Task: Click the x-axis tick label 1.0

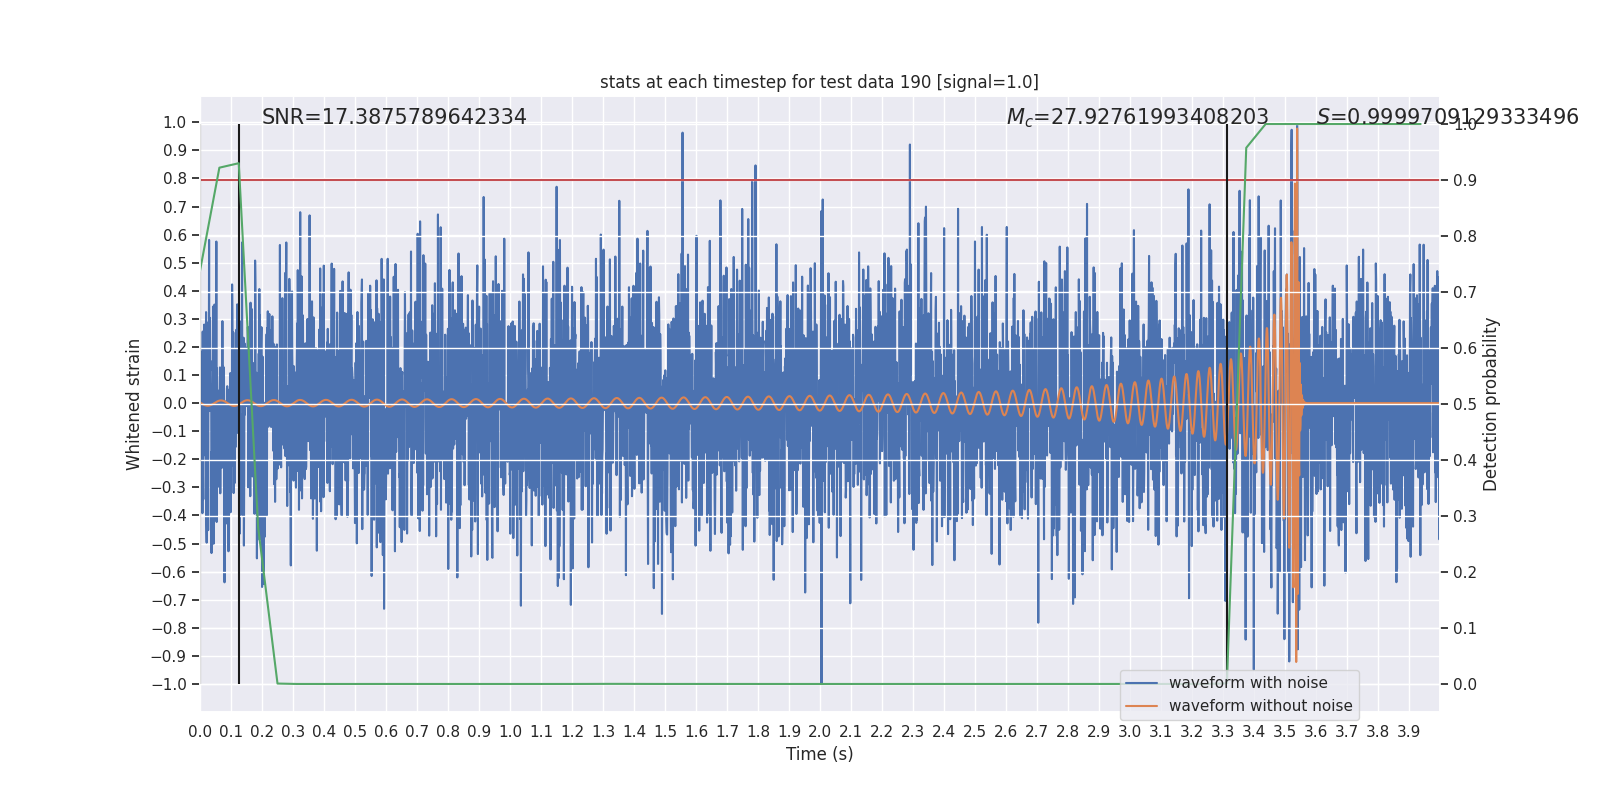Action: (510, 732)
